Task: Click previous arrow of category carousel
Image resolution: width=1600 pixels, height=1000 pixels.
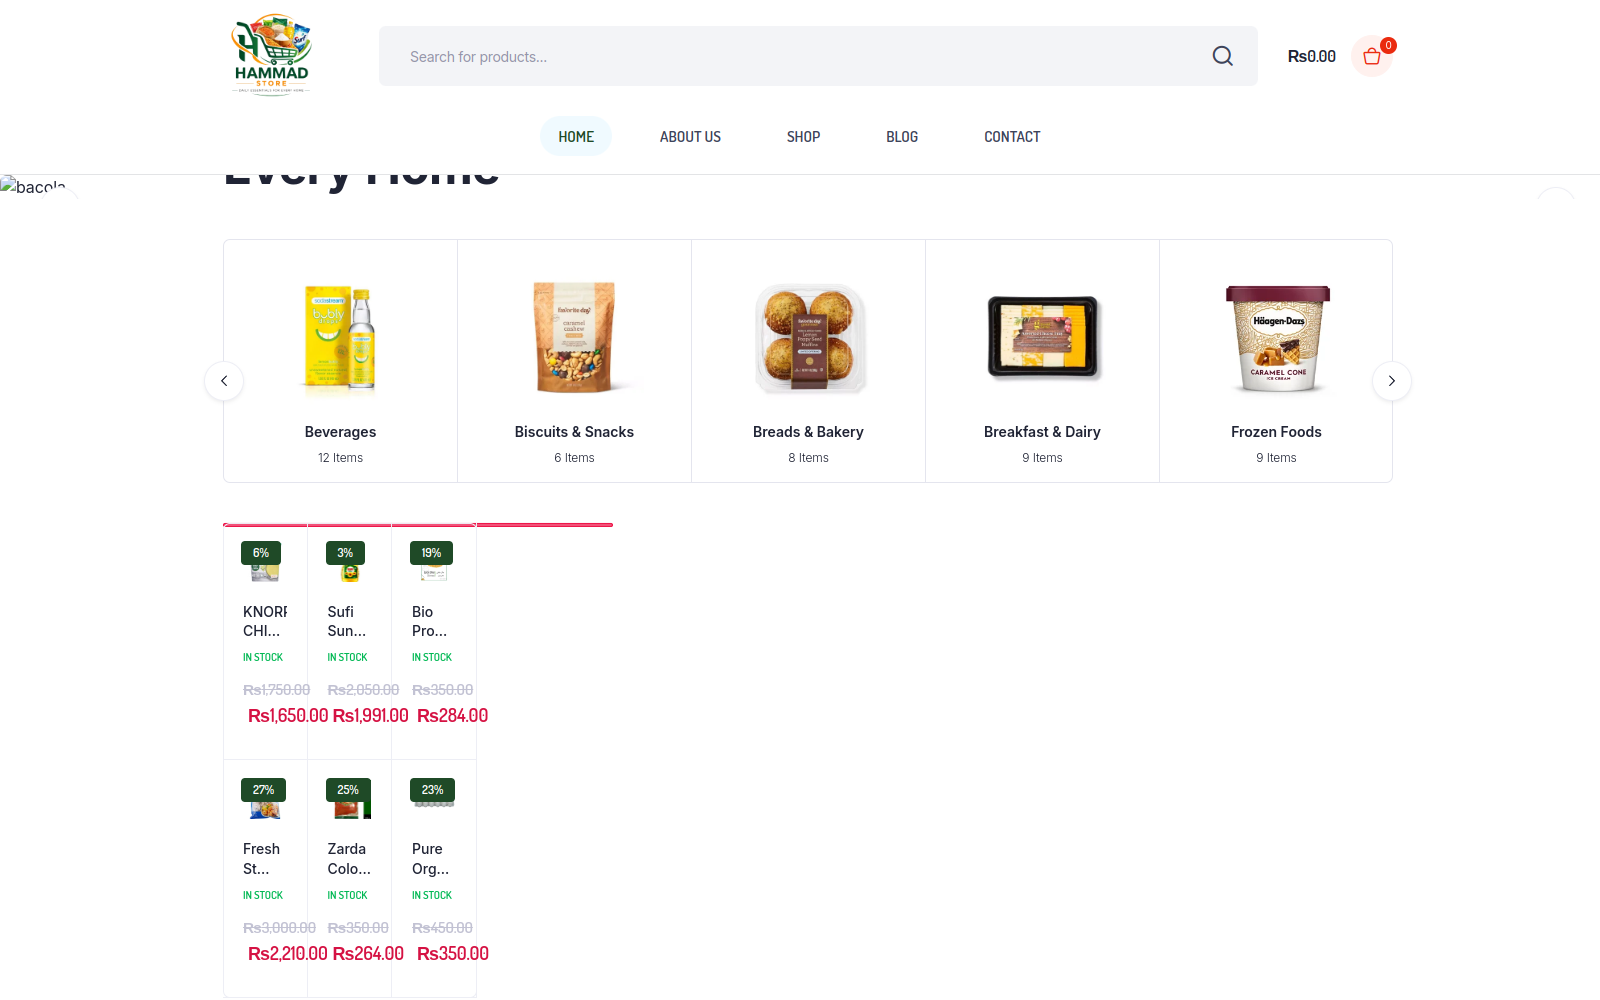Action: pos(224,381)
